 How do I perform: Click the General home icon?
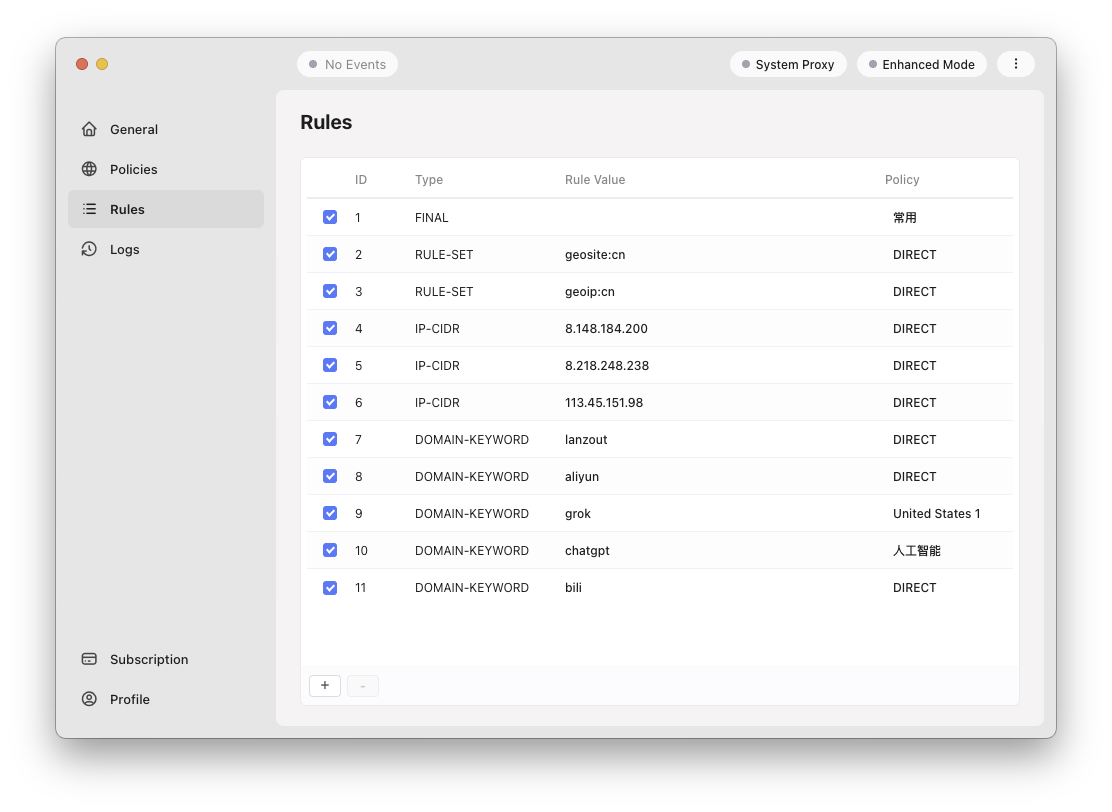(89, 129)
